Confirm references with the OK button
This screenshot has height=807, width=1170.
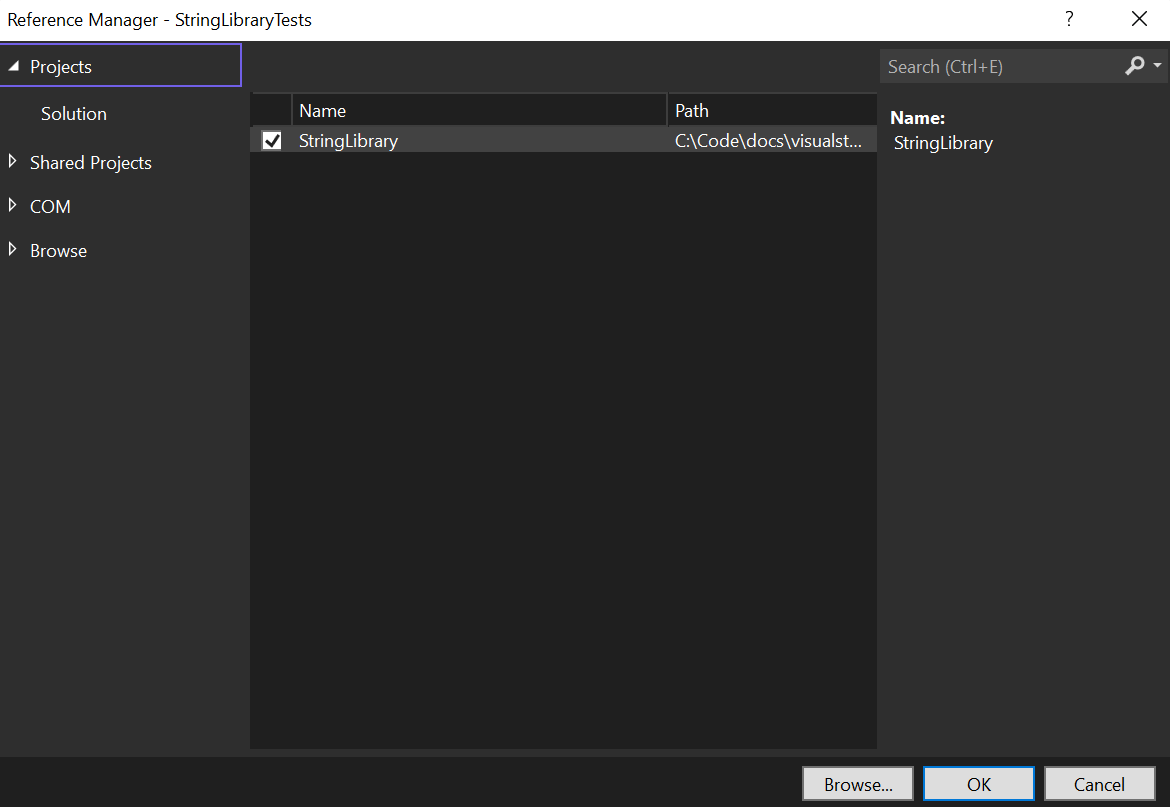tap(978, 783)
